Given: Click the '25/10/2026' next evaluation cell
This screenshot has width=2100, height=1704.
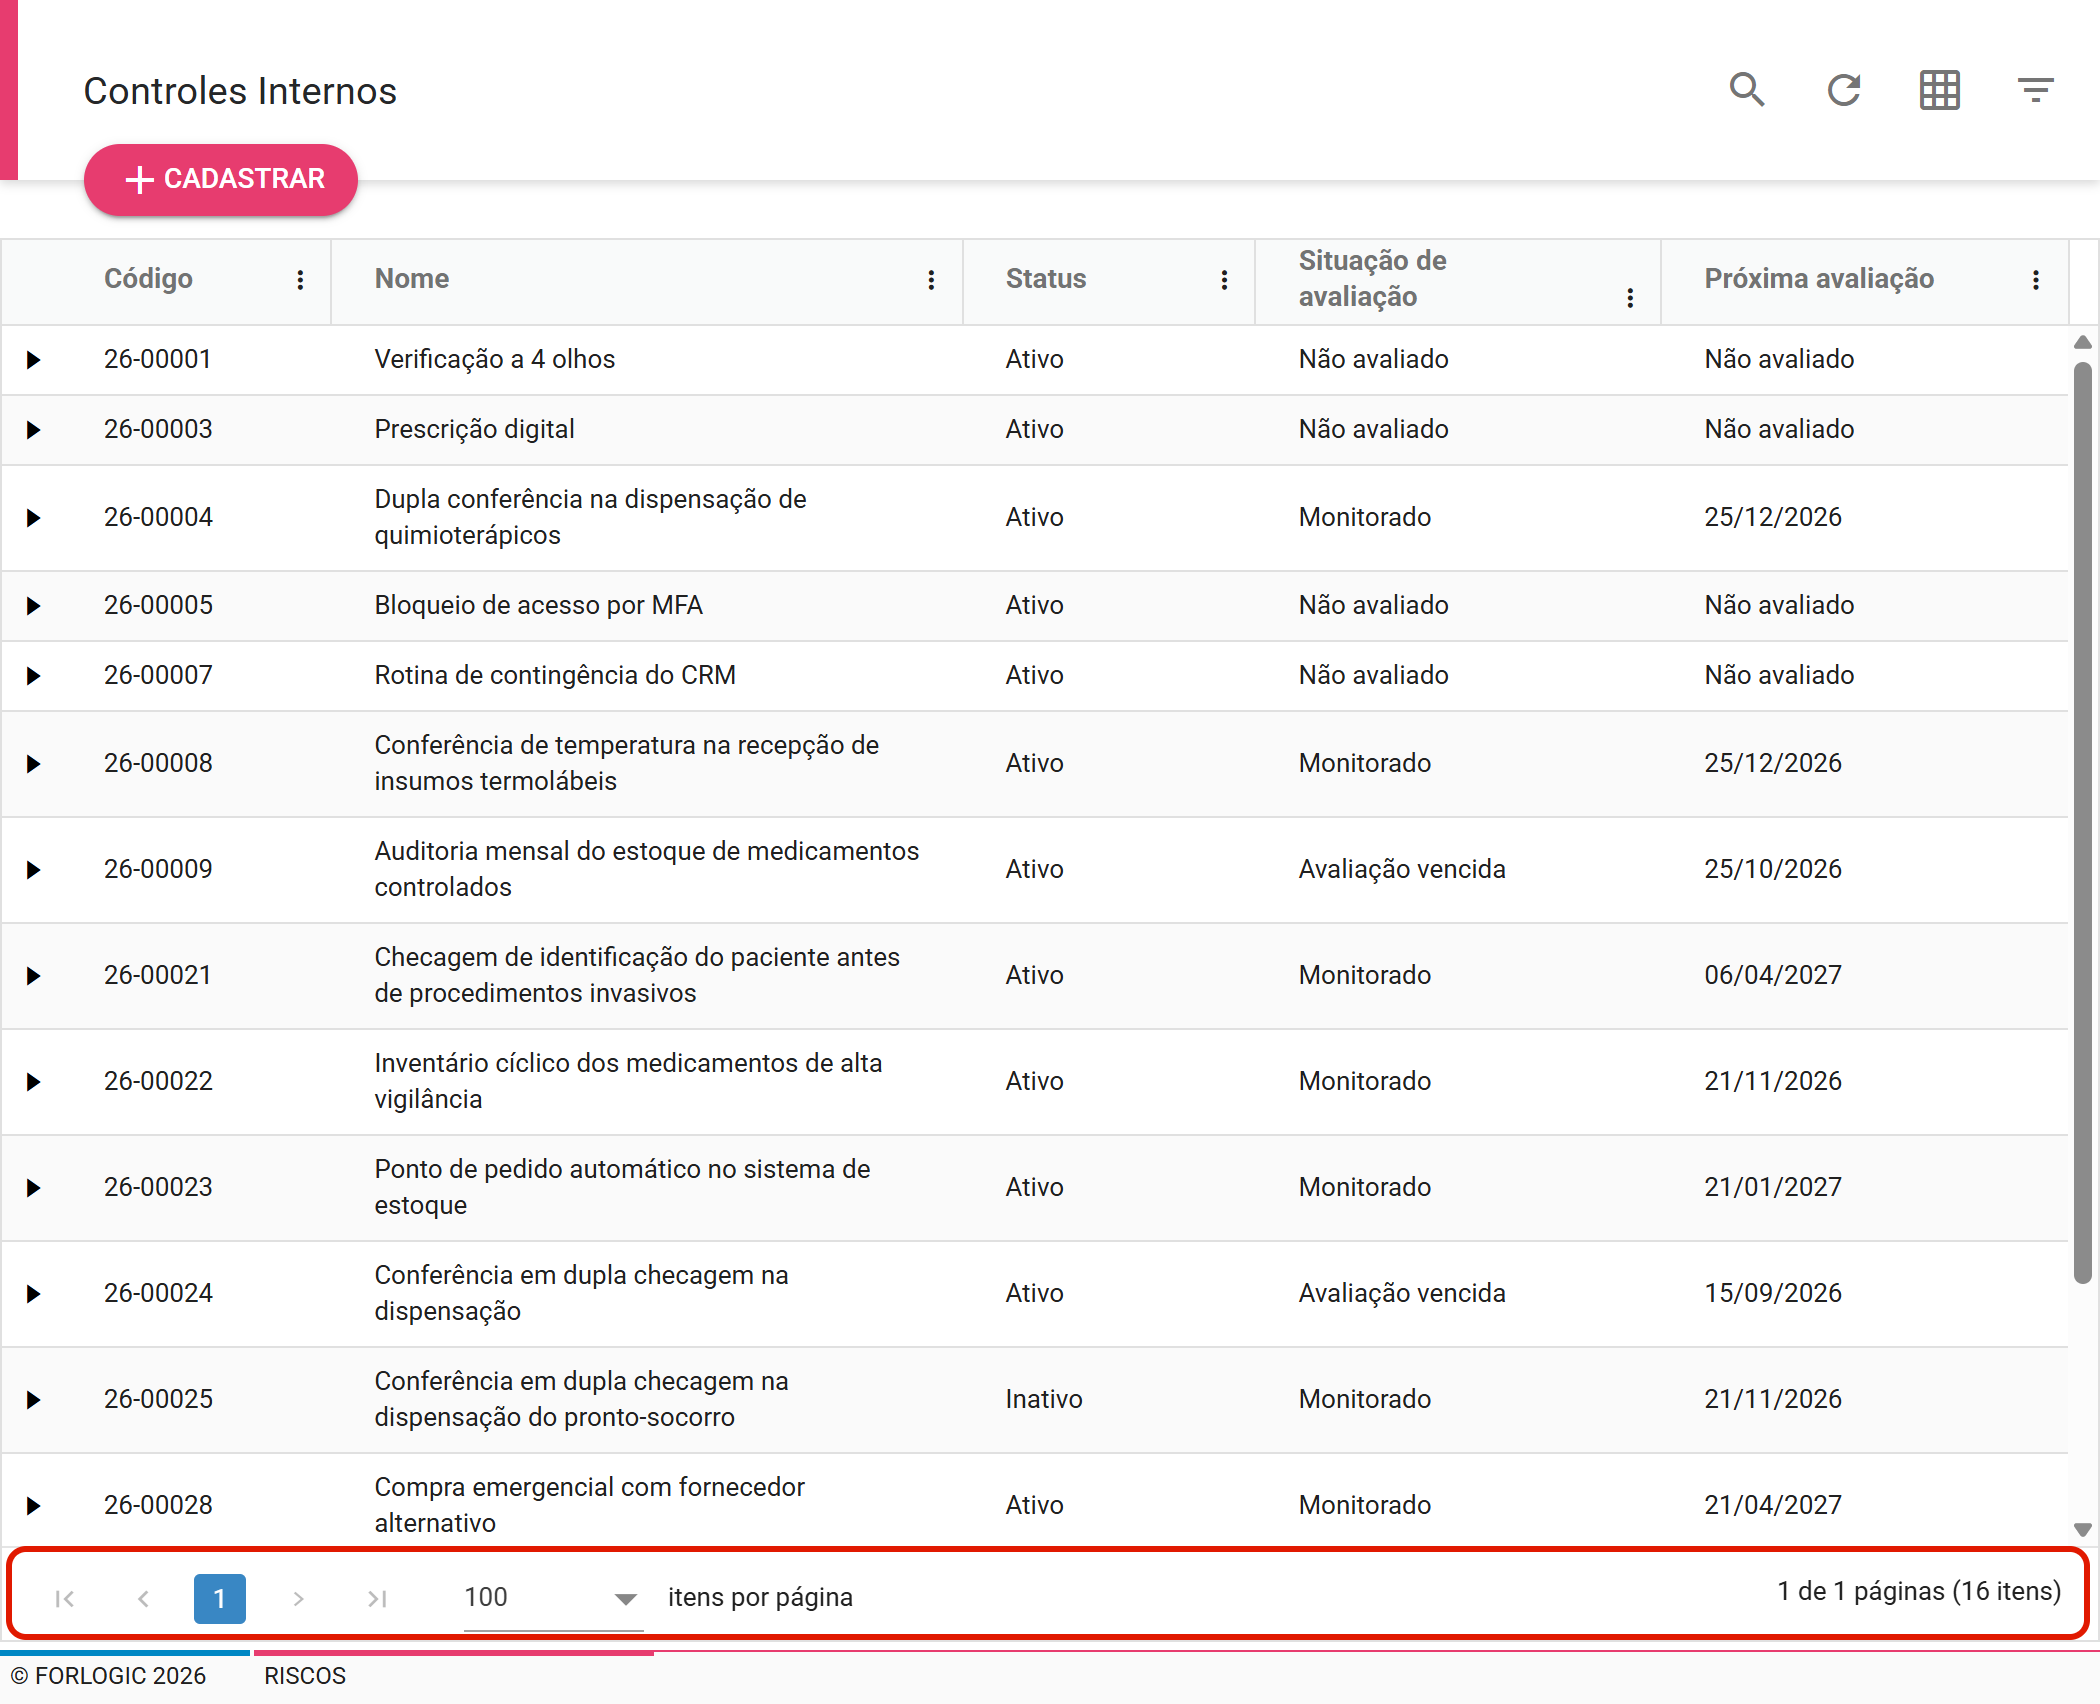Looking at the screenshot, I should coord(1773,869).
